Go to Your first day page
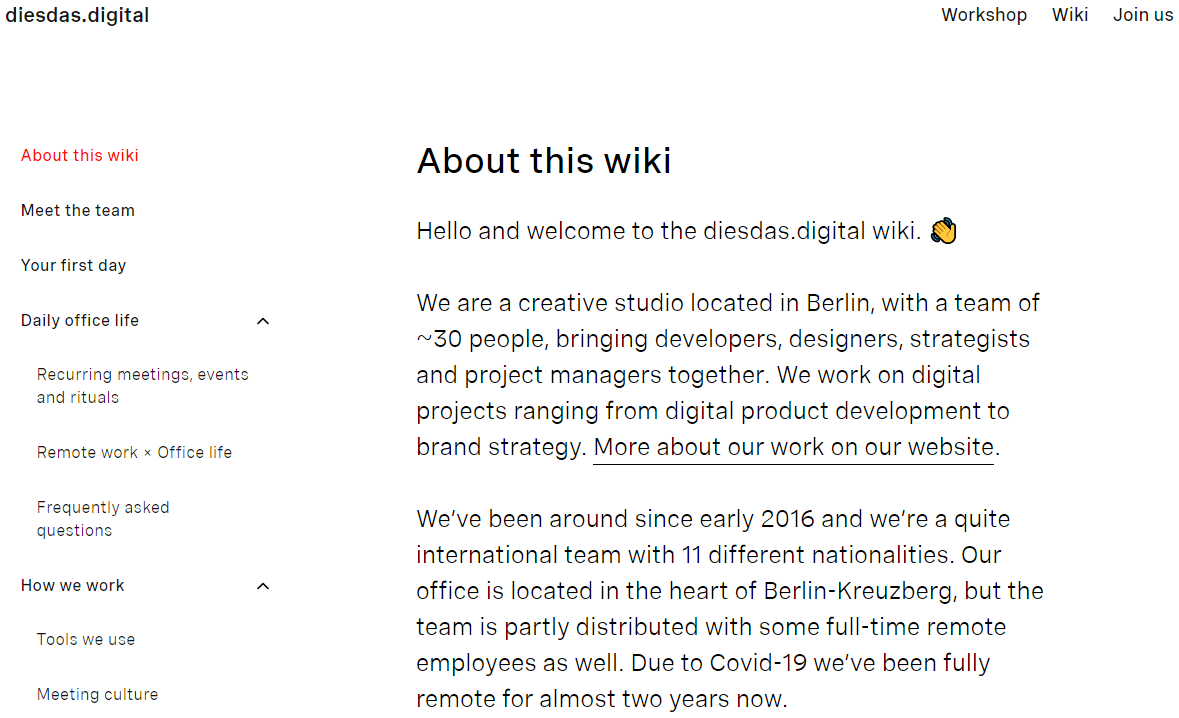1179x718 pixels. tap(73, 265)
